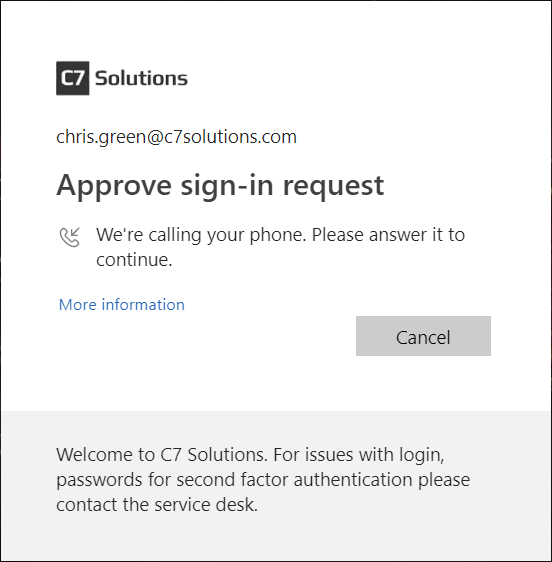Click the word passwords in the footer
The width and height of the screenshot is (552, 562).
(x=99, y=480)
